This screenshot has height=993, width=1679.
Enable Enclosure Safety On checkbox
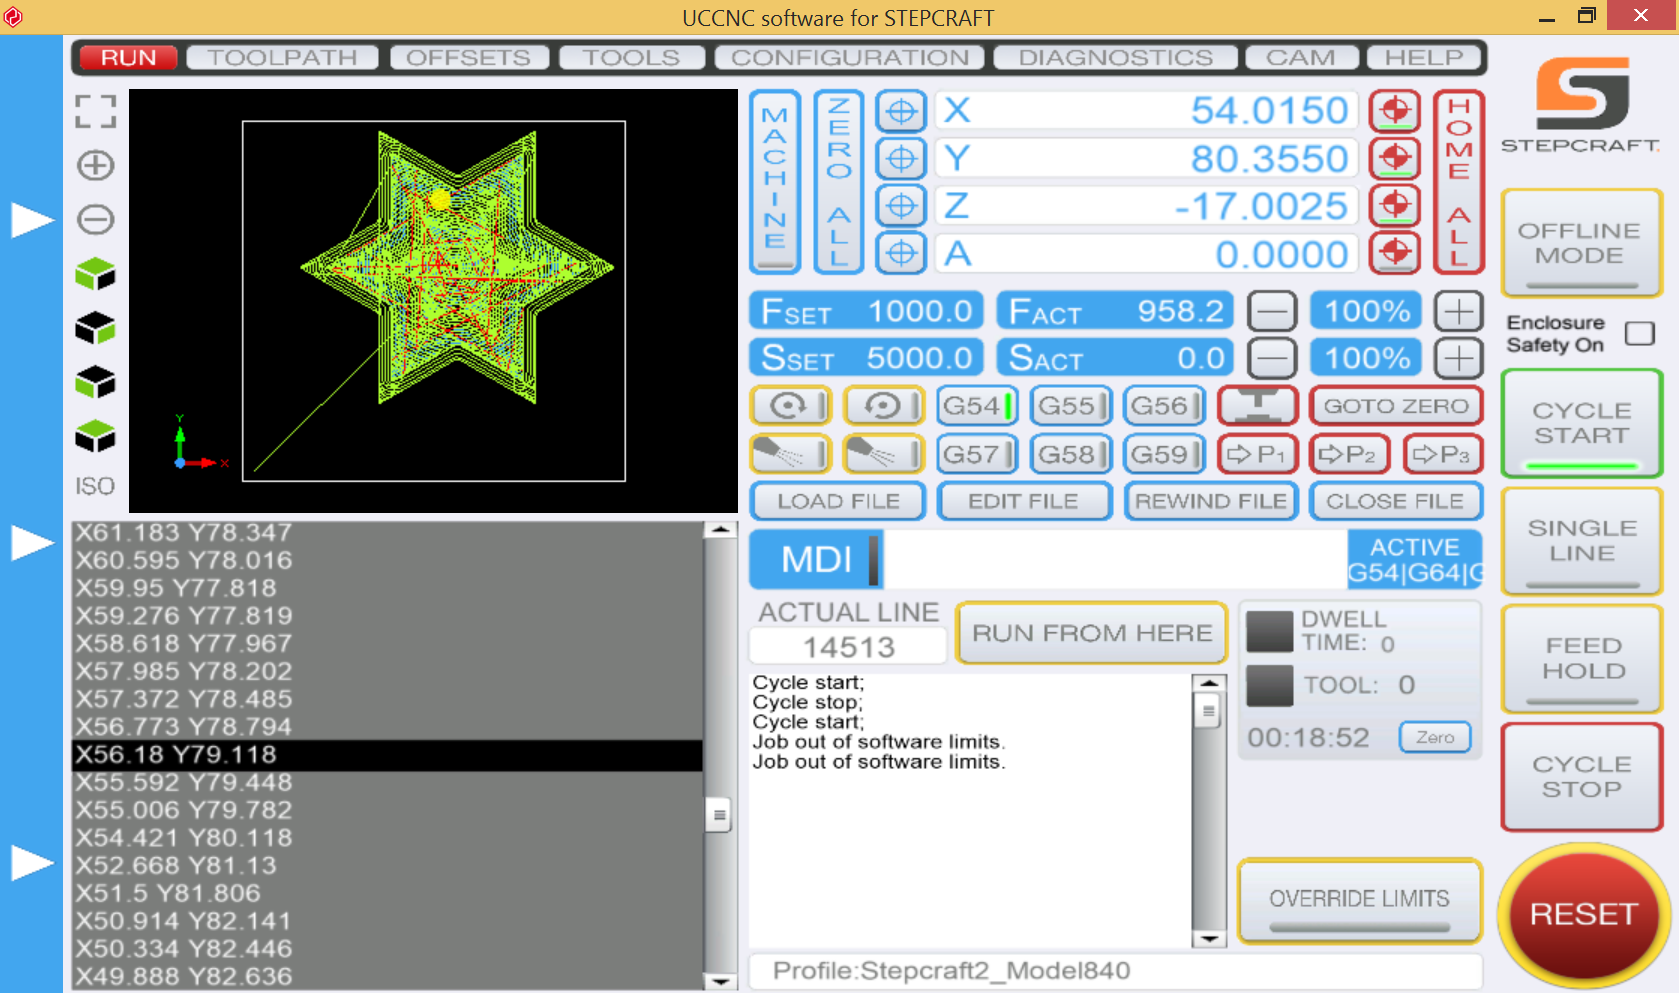tap(1639, 333)
